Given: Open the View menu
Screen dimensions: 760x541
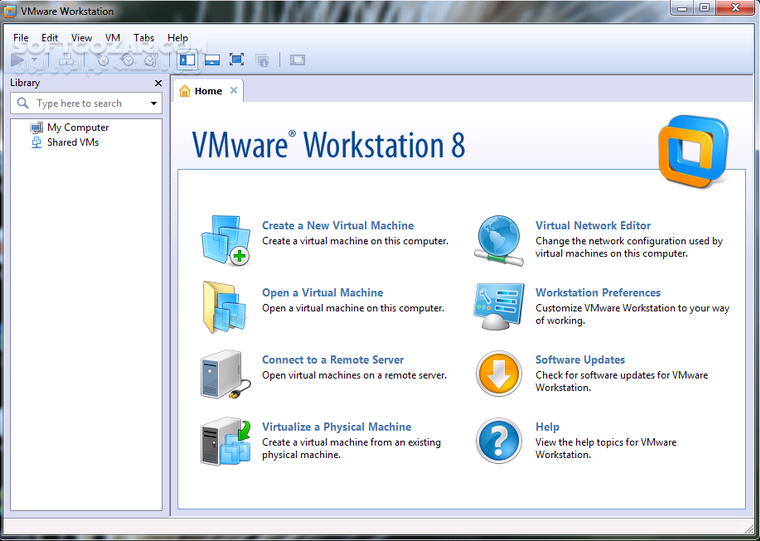Looking at the screenshot, I should point(81,38).
